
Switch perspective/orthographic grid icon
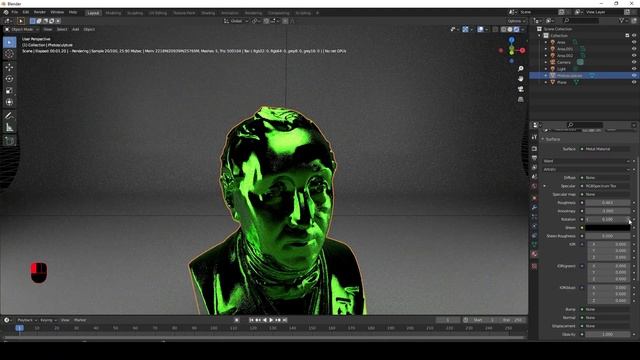[520, 99]
